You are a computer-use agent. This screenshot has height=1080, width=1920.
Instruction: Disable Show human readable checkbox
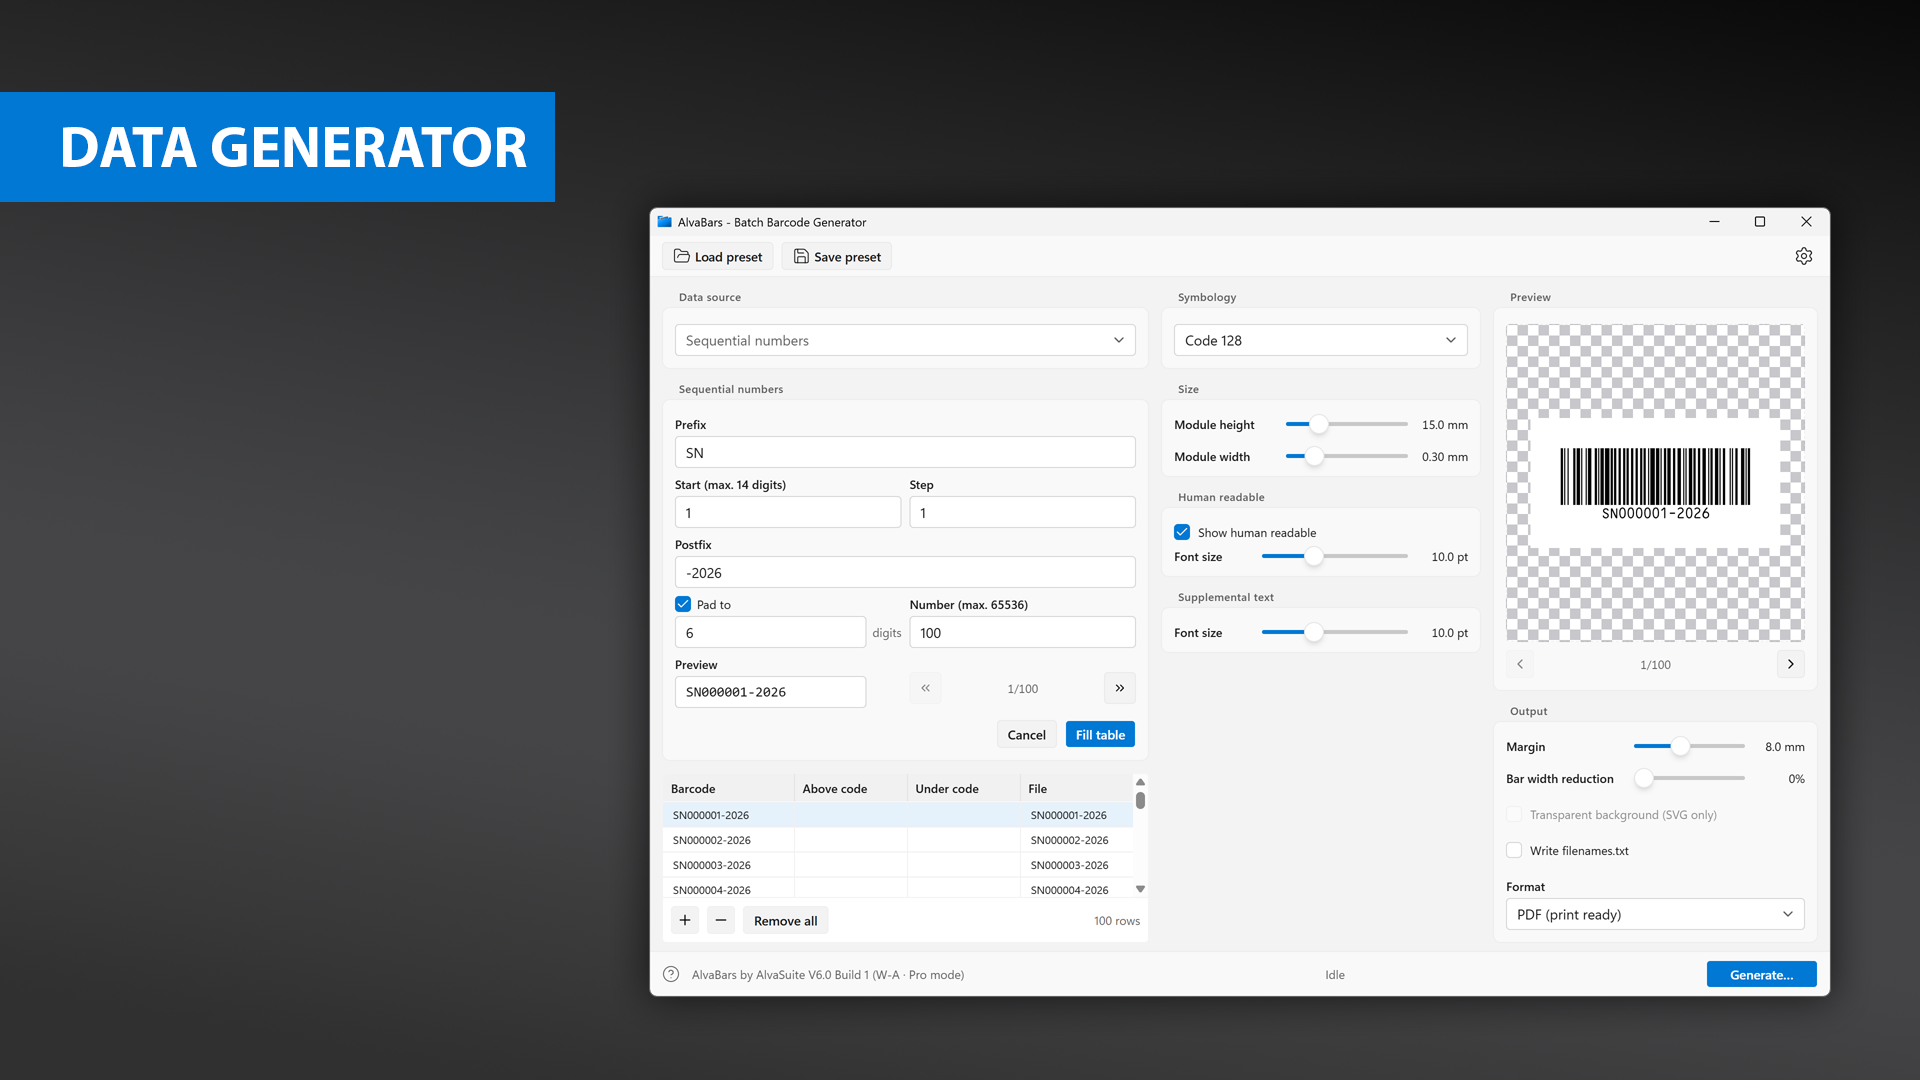click(x=1182, y=532)
